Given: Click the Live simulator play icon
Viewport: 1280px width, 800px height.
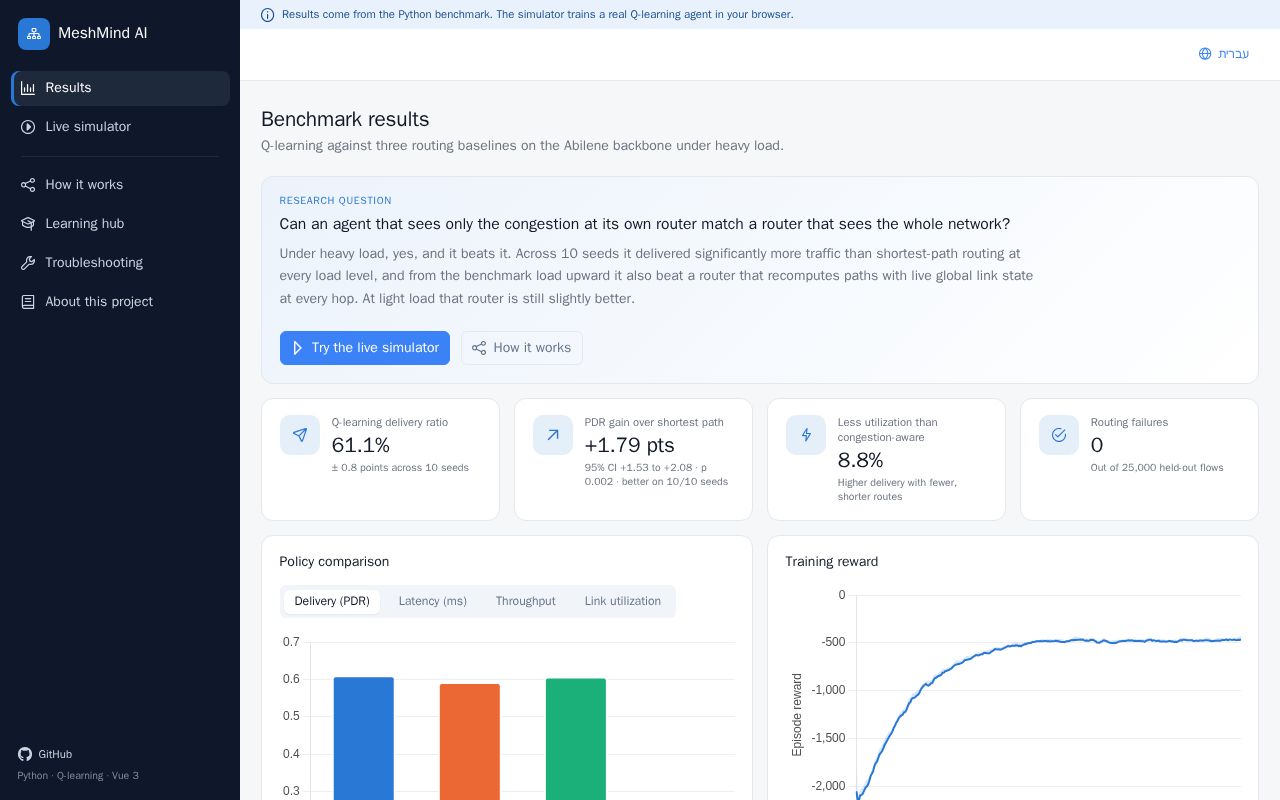Looking at the screenshot, I should pyautogui.click(x=28, y=127).
